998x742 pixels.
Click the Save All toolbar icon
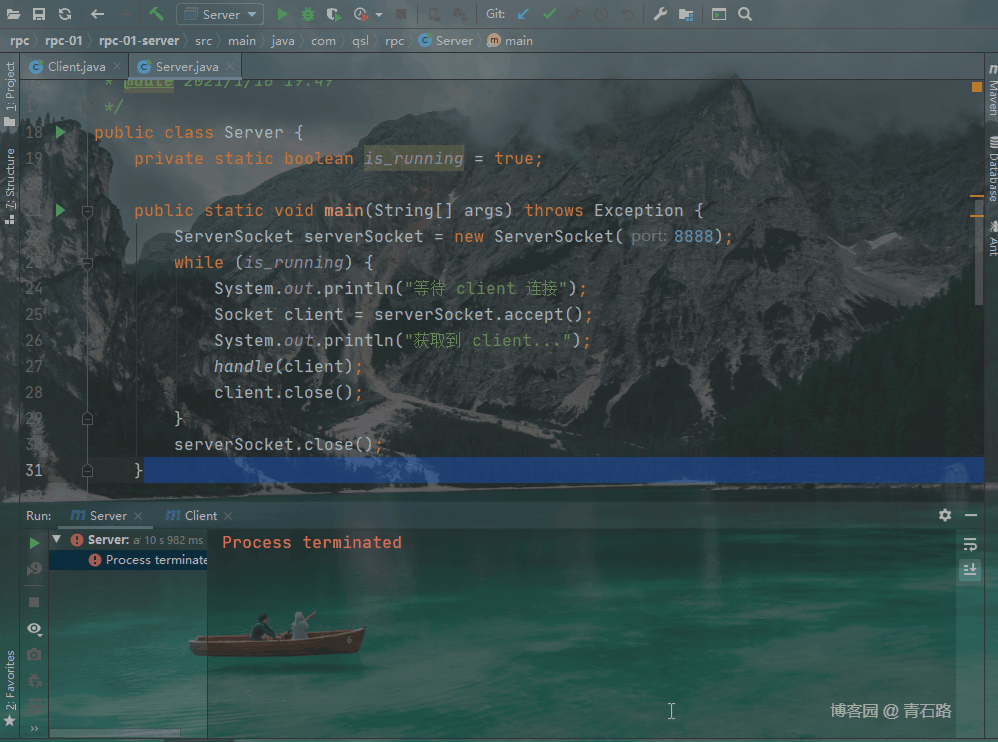(39, 14)
